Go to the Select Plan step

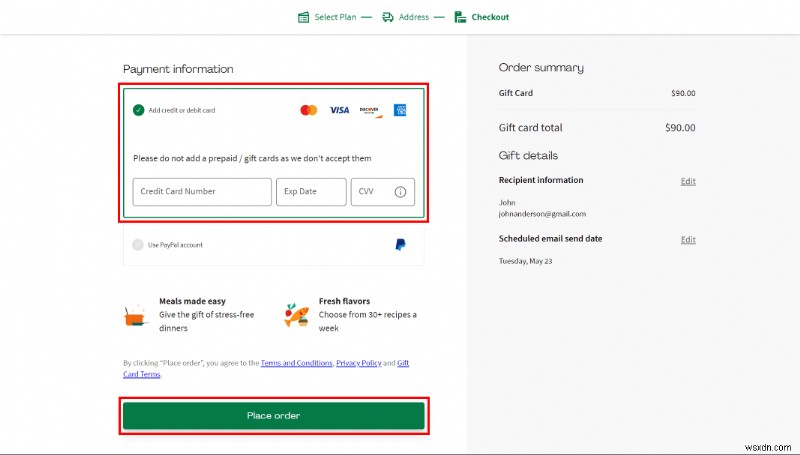click(x=335, y=17)
